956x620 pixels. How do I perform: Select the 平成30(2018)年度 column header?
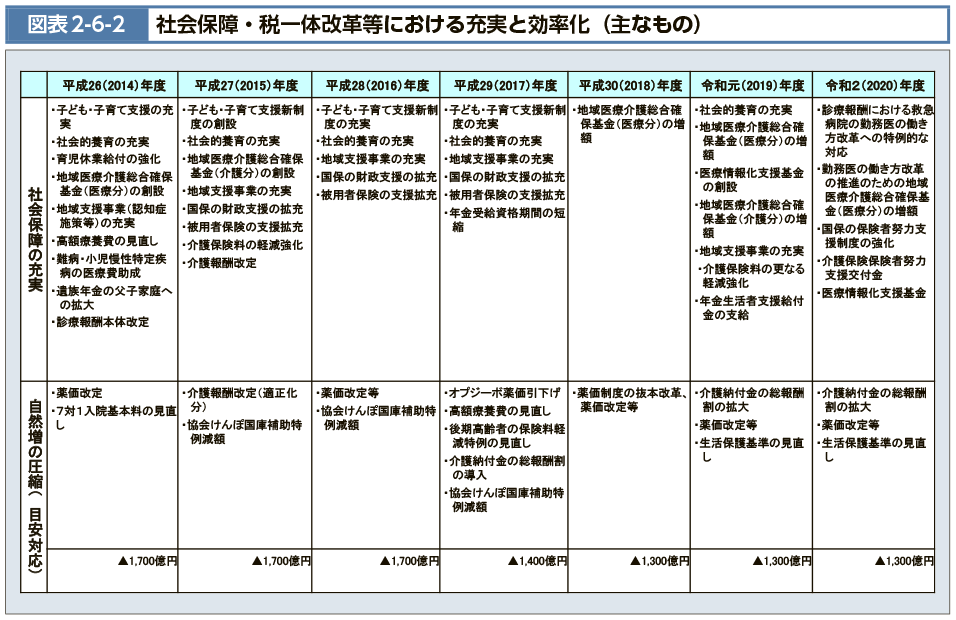point(630,85)
